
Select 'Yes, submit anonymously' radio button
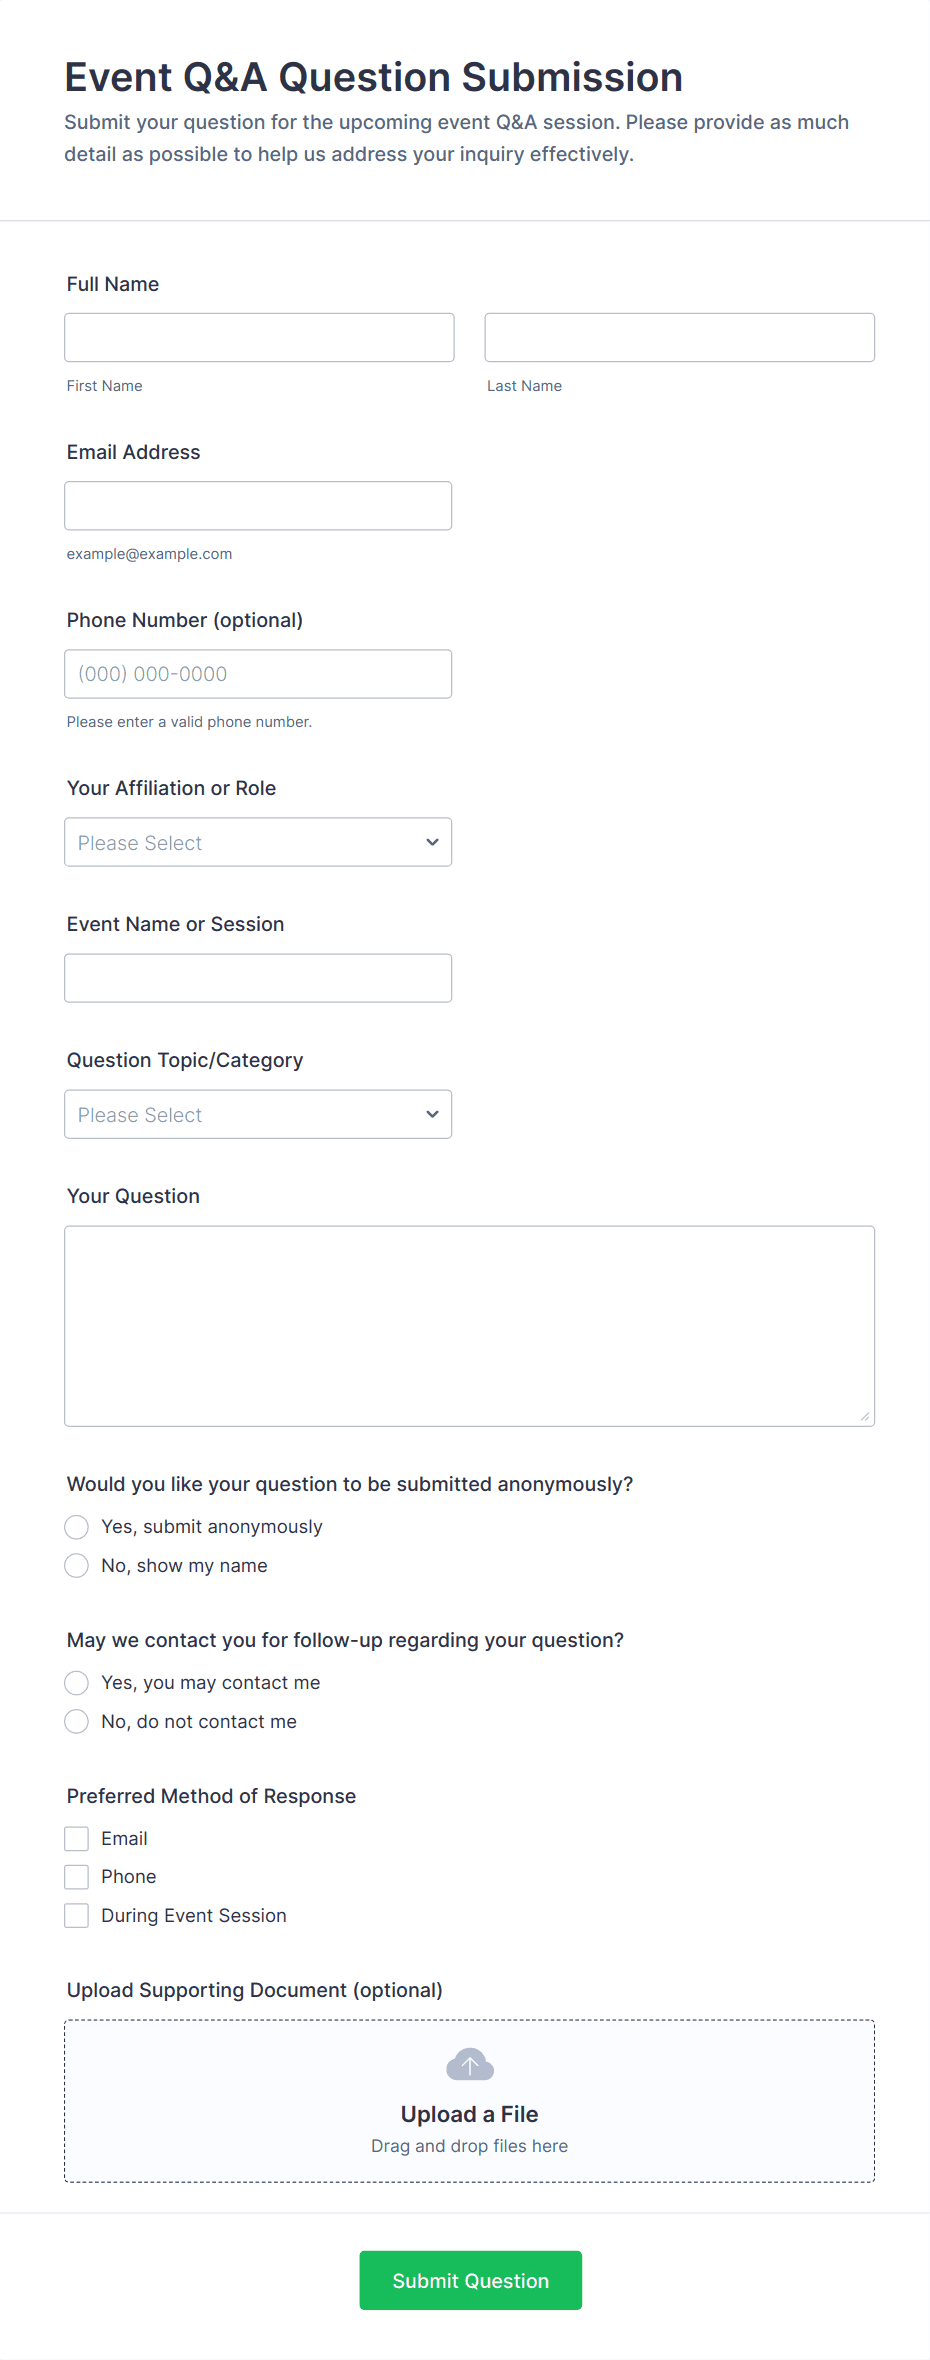77,1527
